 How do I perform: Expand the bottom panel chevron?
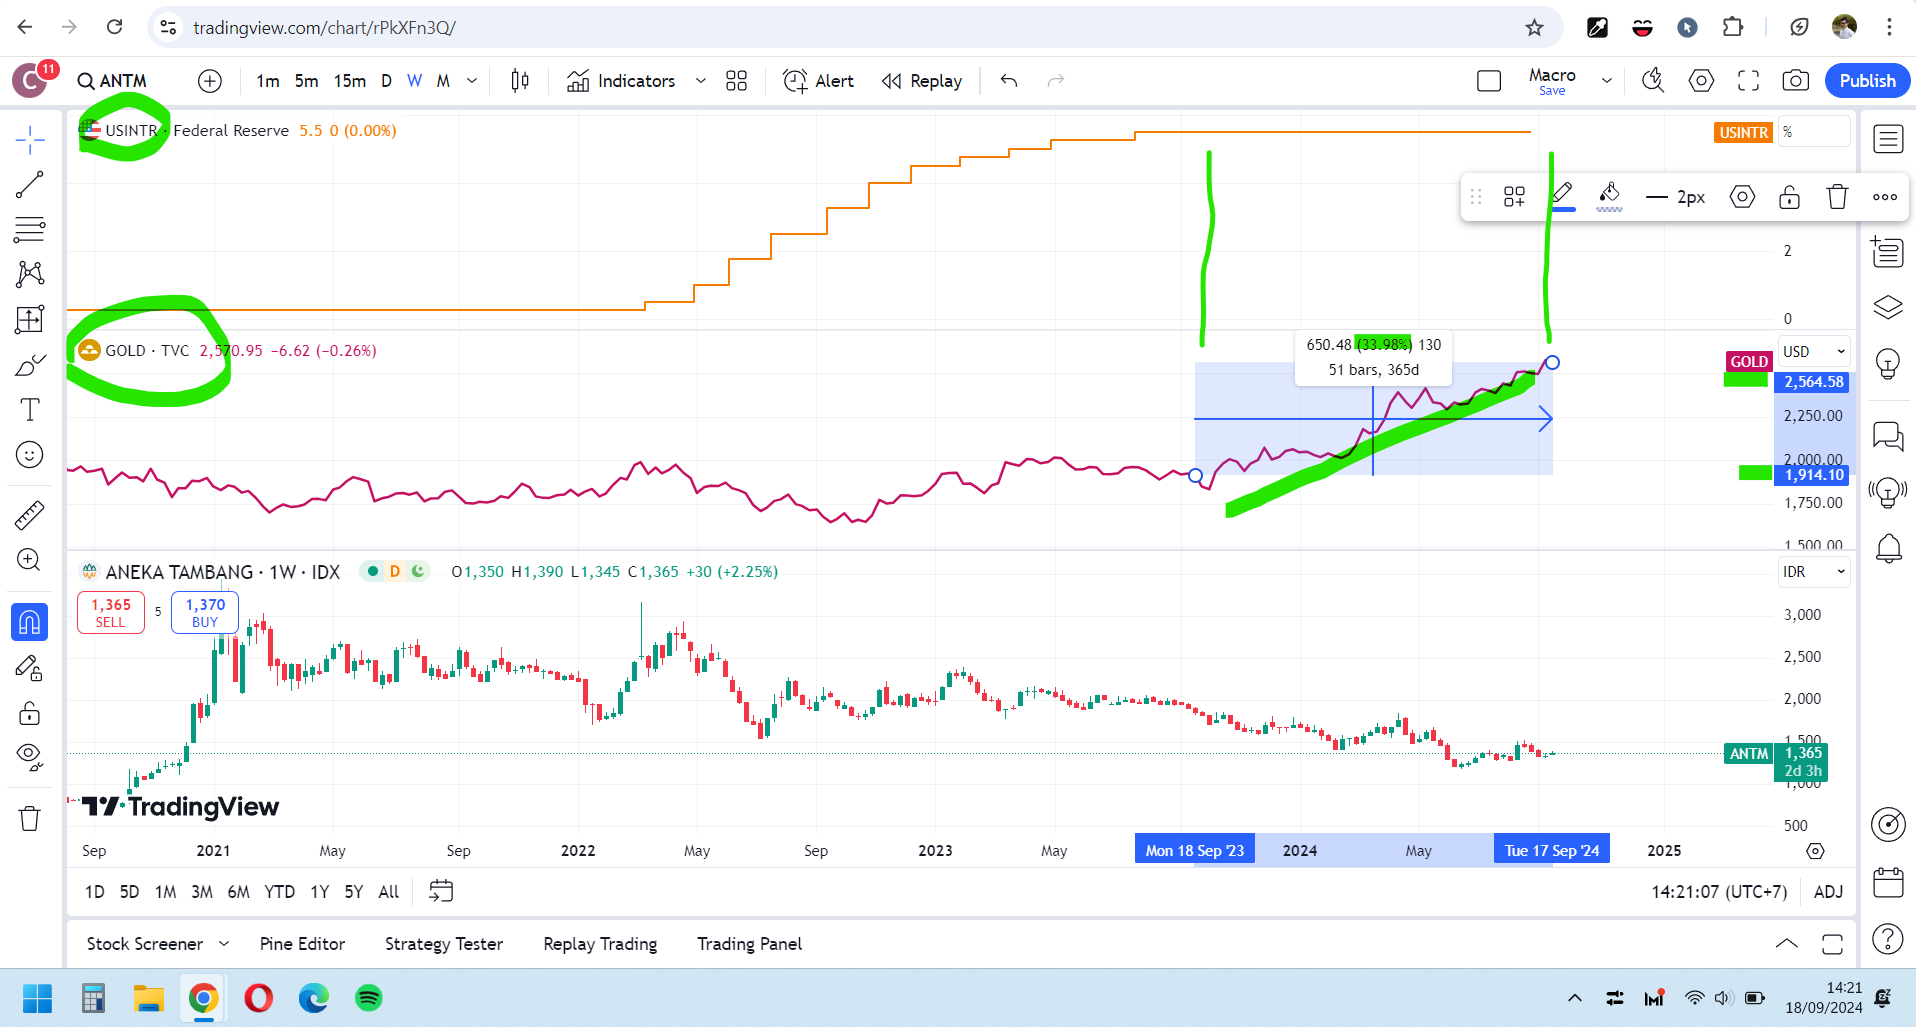coord(1786,944)
